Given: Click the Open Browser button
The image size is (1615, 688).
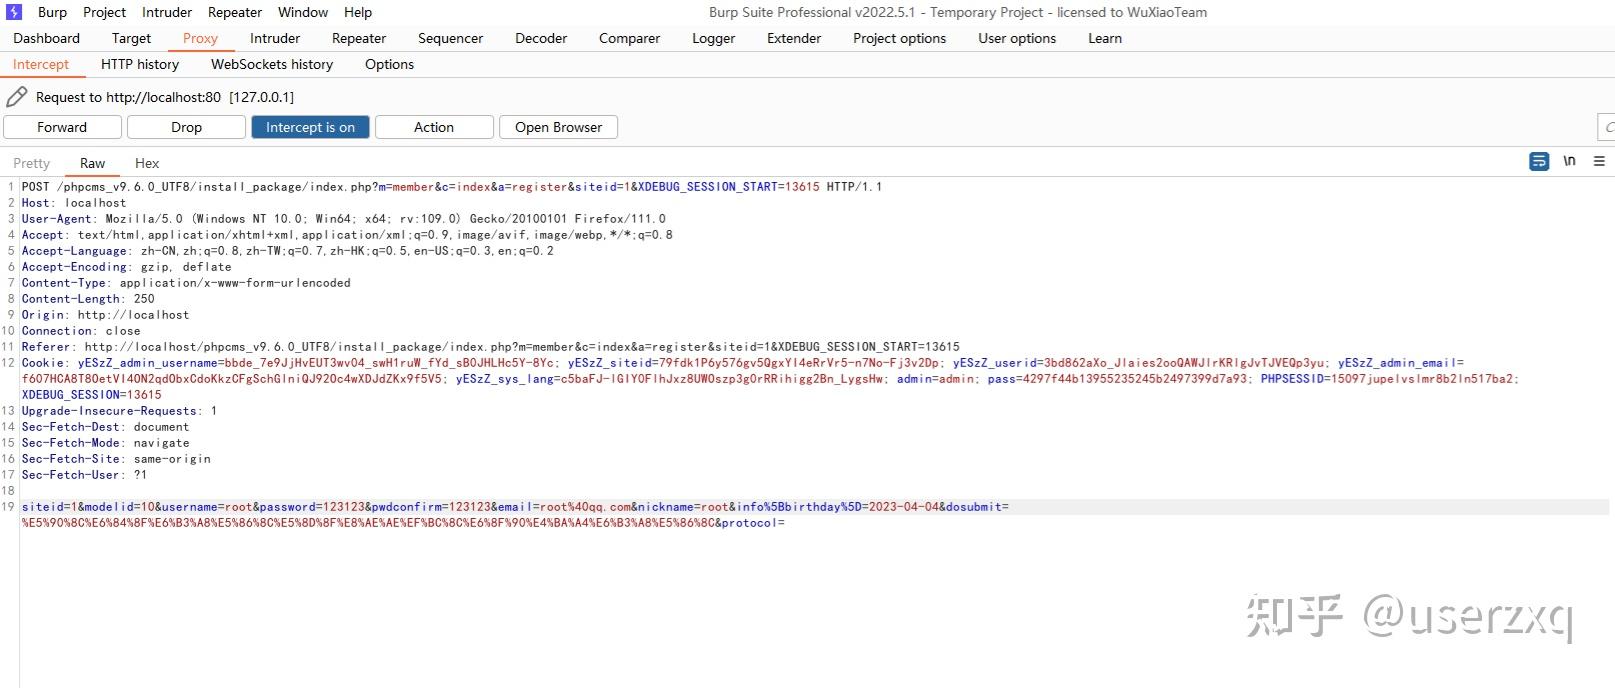Looking at the screenshot, I should [x=558, y=127].
